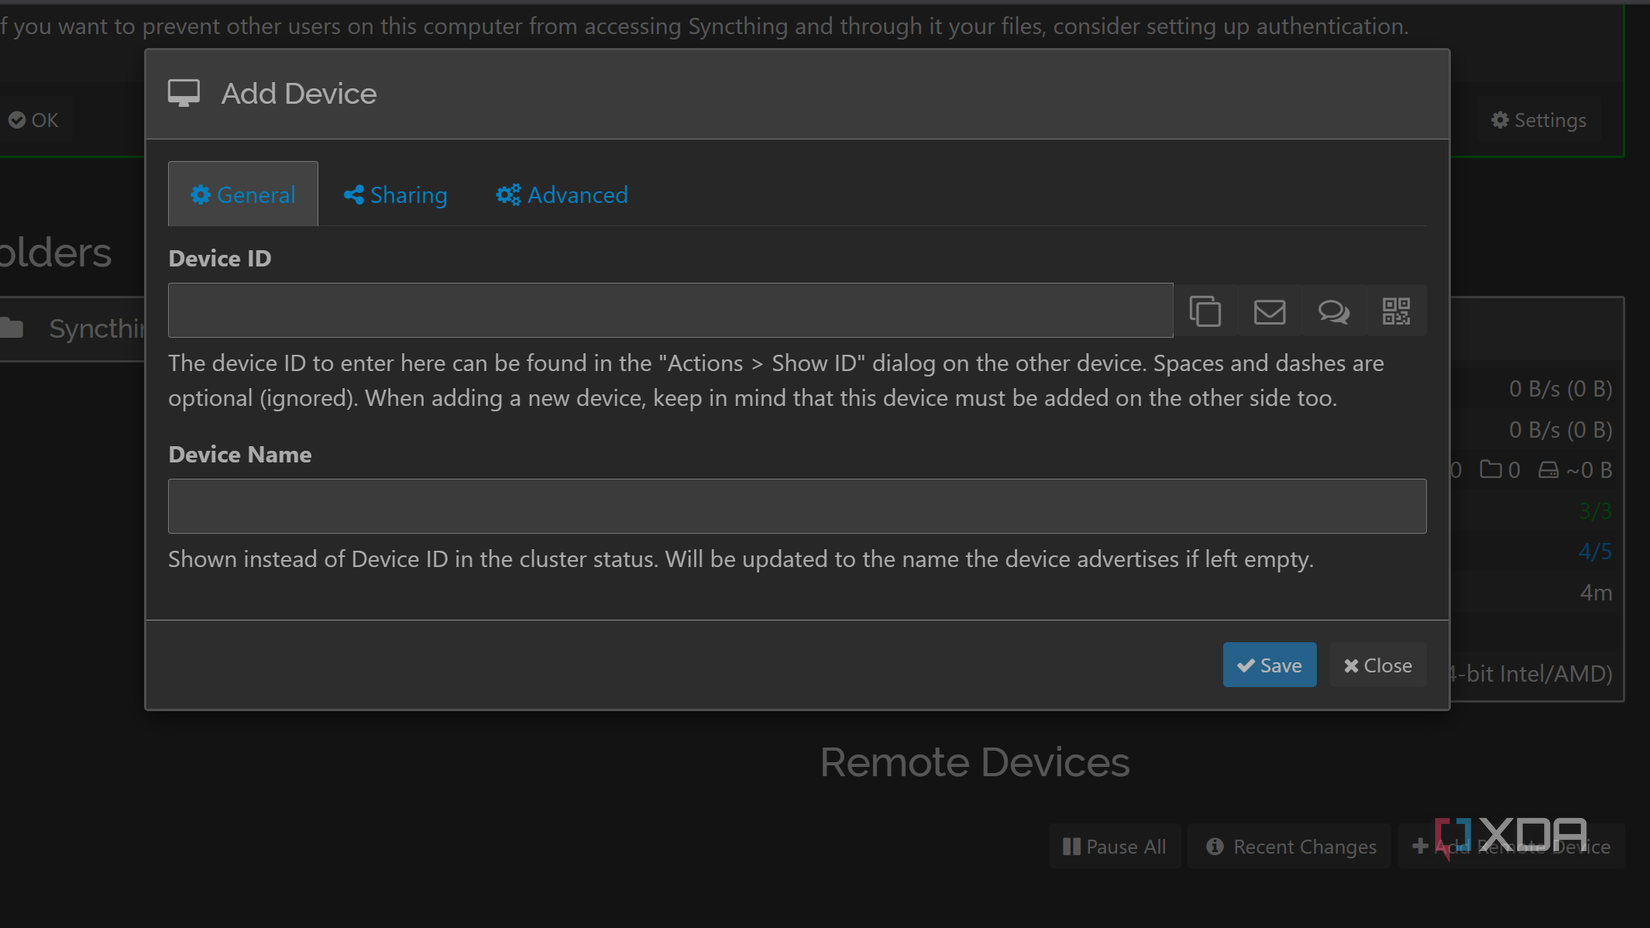The height and width of the screenshot is (928, 1650).
Task: Show the QR code for Device ID
Action: pyautogui.click(x=1396, y=311)
